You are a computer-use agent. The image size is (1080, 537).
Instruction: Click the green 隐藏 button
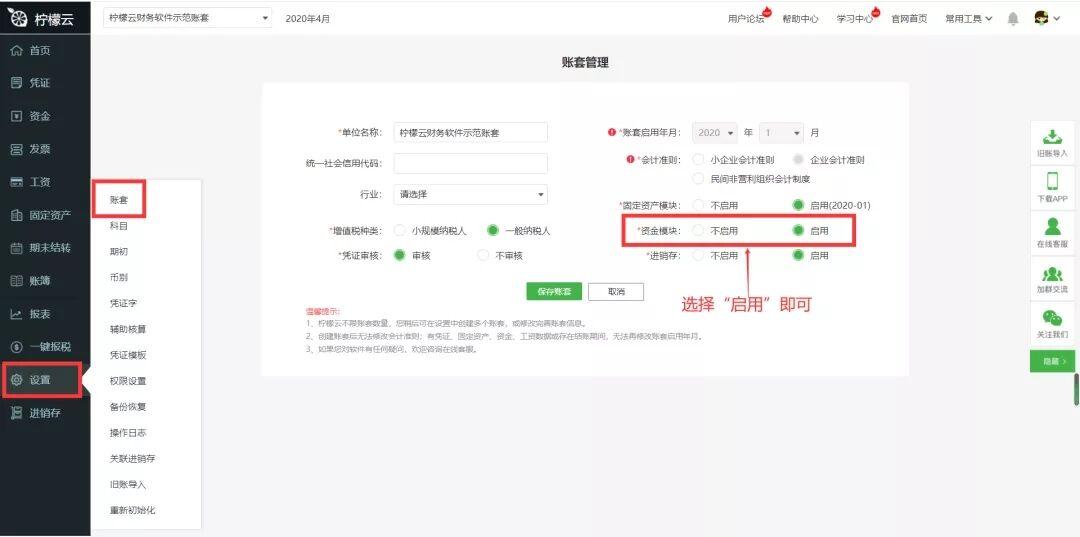[1052, 361]
